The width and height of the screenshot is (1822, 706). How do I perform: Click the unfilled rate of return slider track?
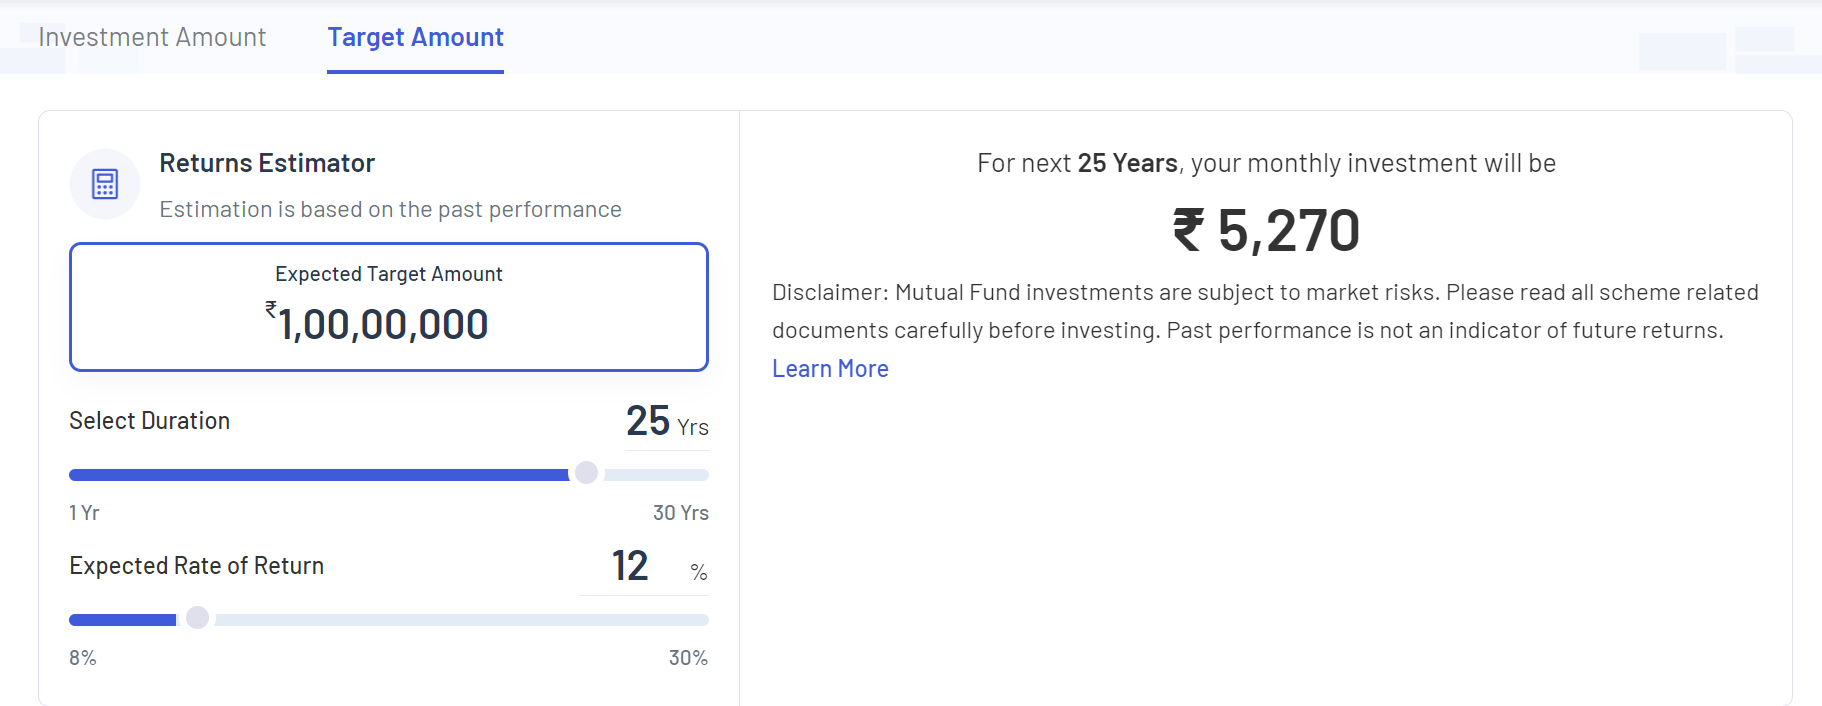(x=460, y=620)
